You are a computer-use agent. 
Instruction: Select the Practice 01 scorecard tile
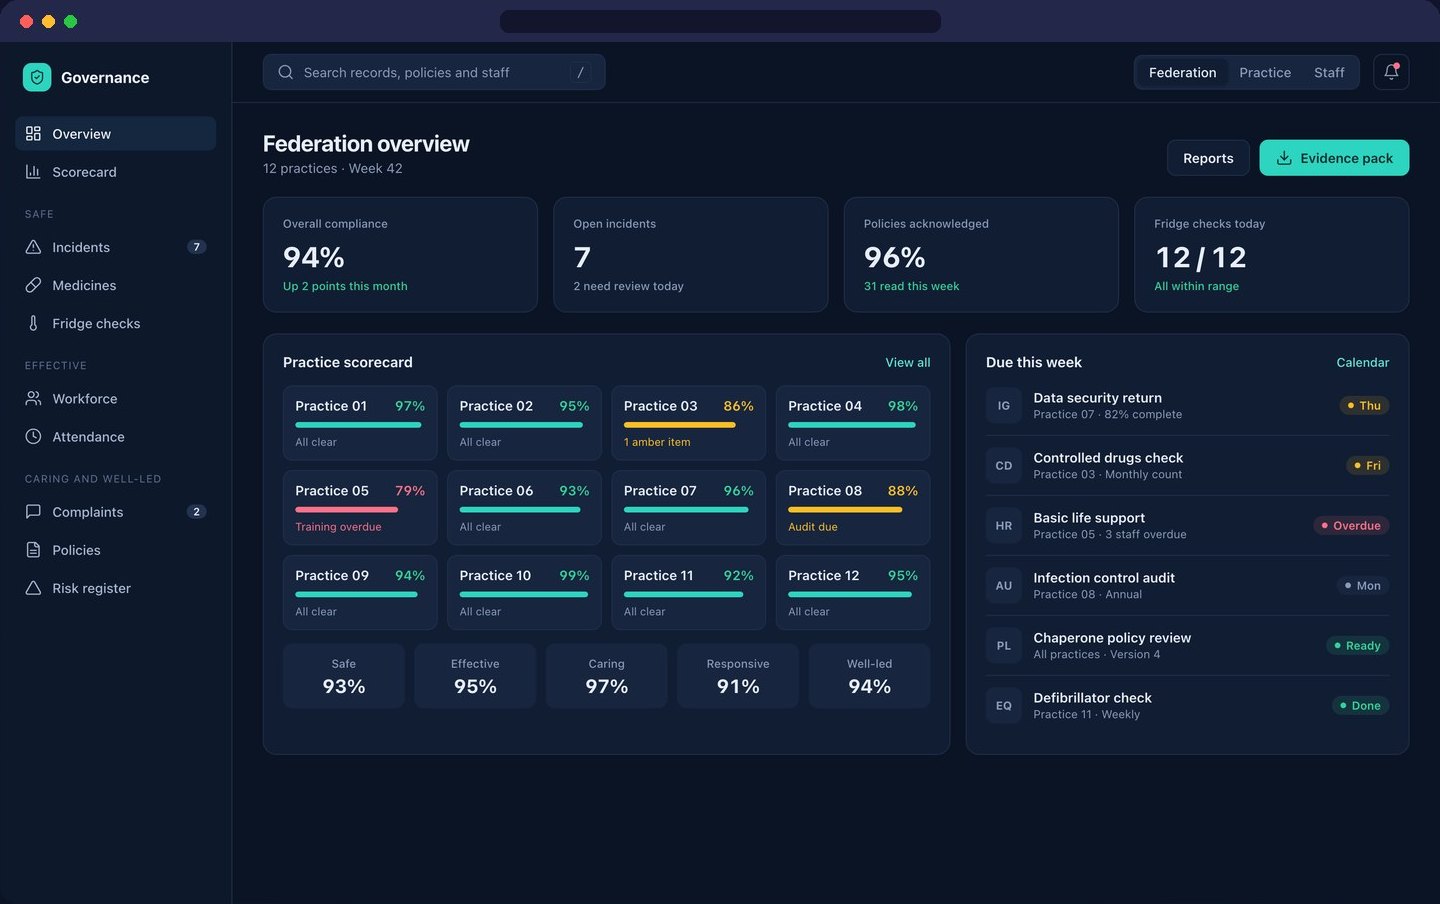point(360,423)
